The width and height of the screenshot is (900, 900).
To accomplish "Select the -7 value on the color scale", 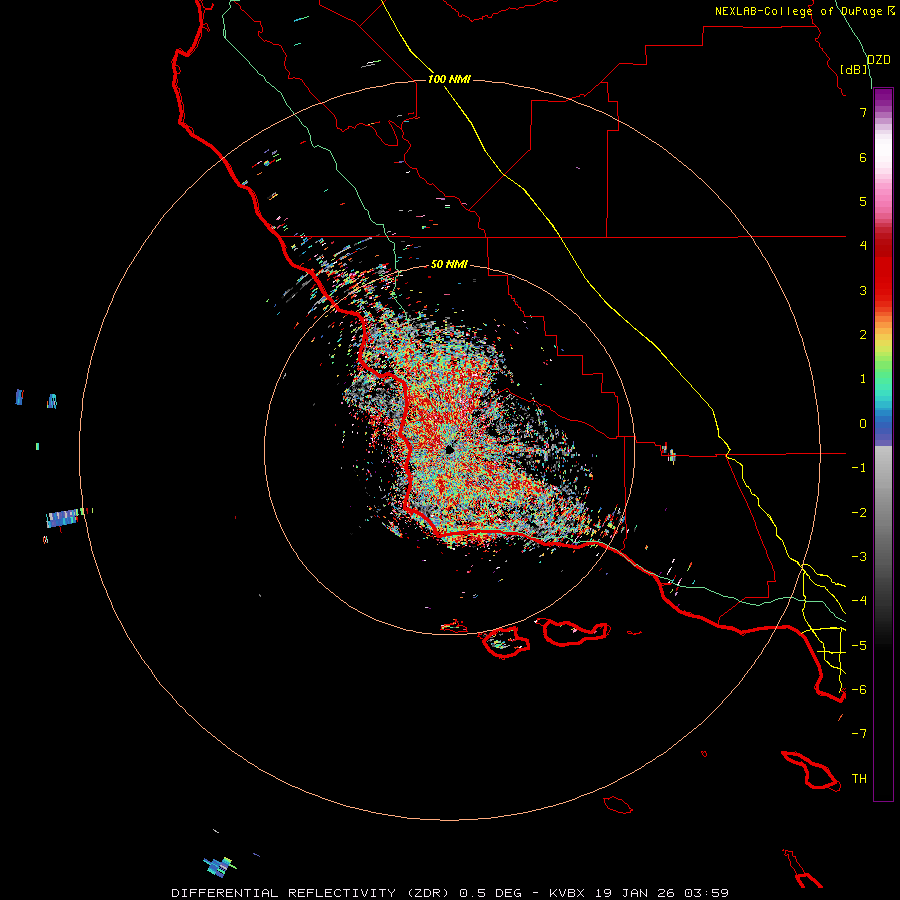I will tap(859, 734).
